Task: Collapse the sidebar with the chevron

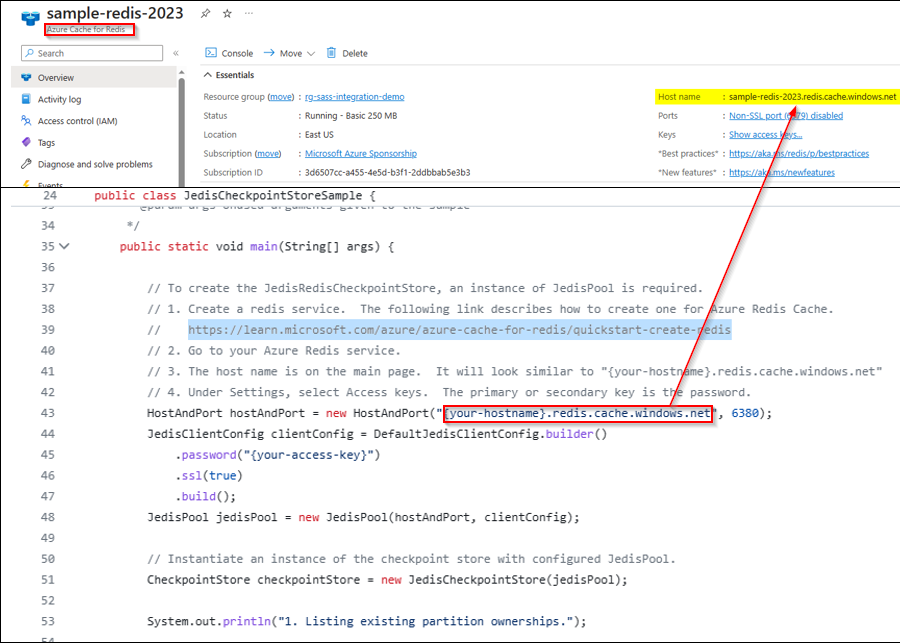Action: click(x=175, y=53)
